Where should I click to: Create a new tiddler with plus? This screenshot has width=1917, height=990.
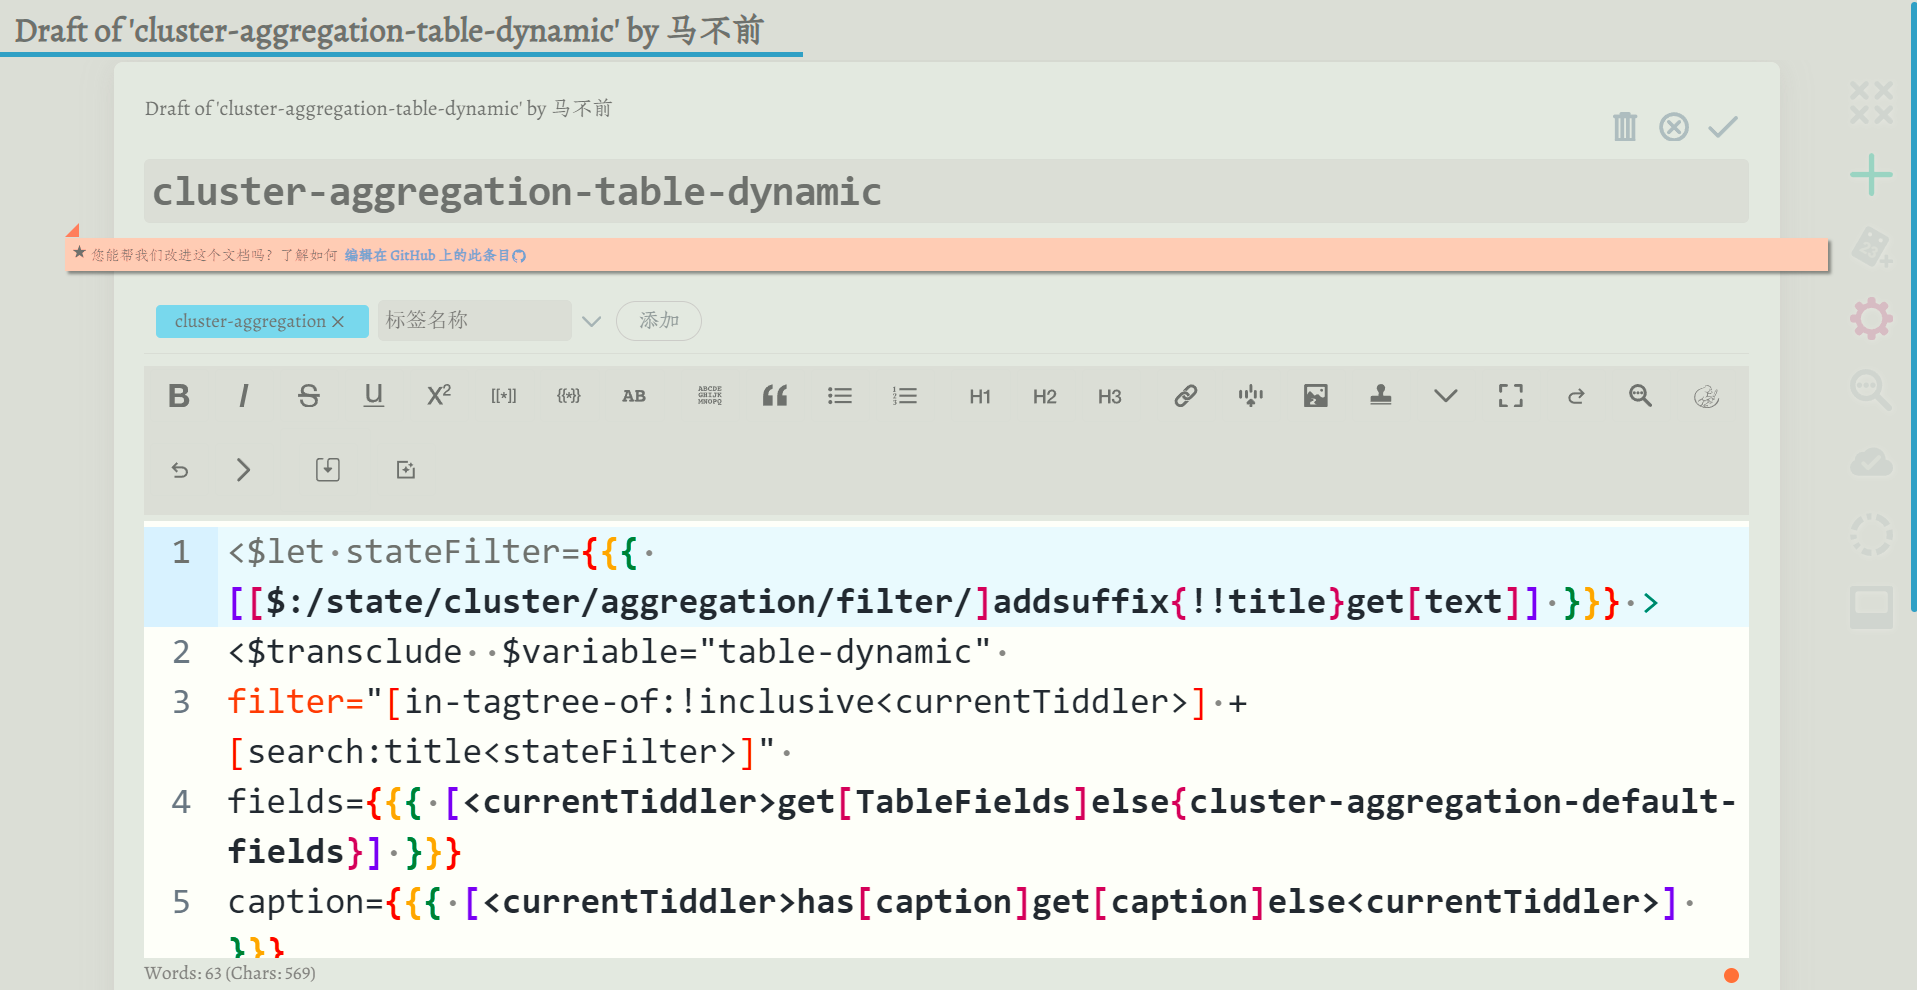[1871, 175]
